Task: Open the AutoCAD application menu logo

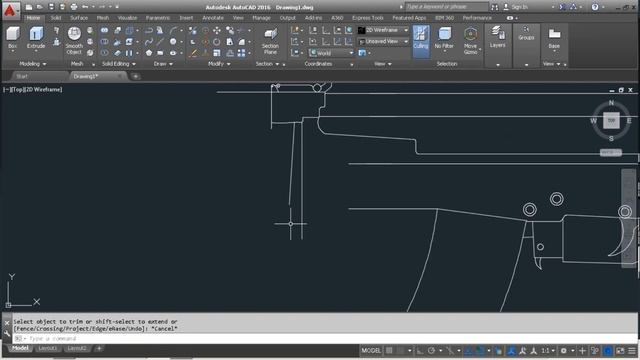Action: [10, 10]
